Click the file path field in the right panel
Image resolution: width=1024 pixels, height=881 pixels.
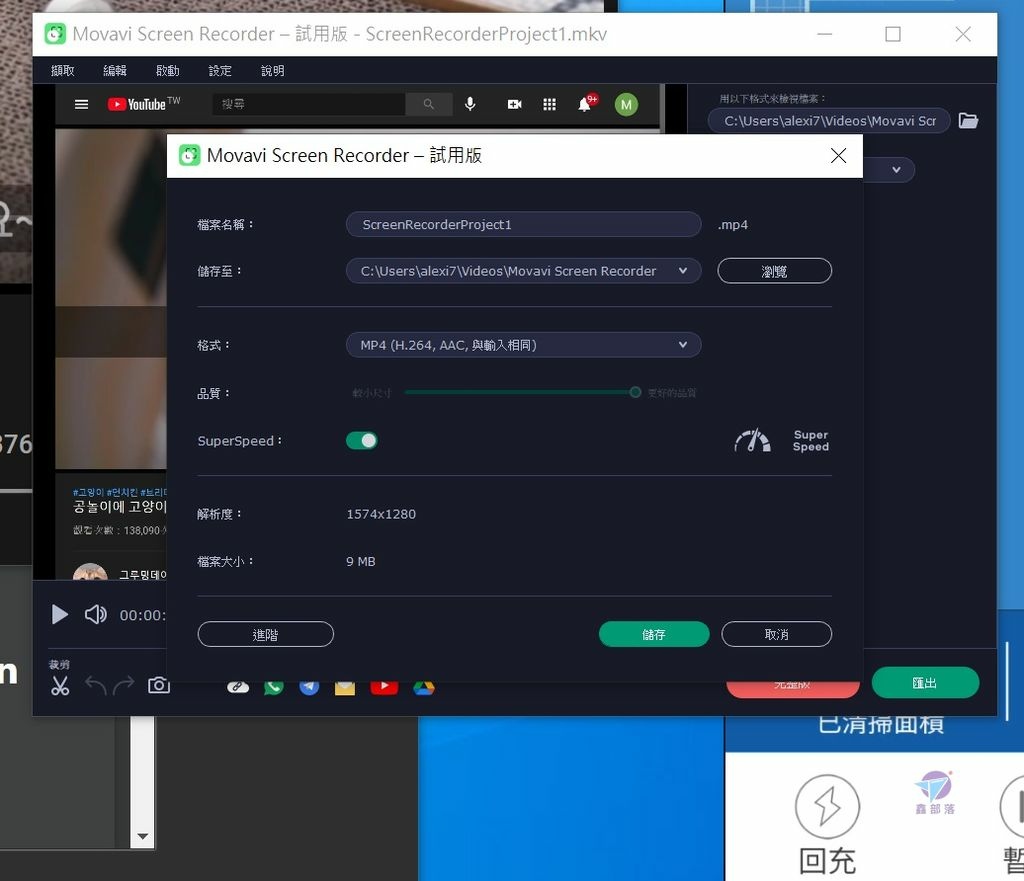829,121
